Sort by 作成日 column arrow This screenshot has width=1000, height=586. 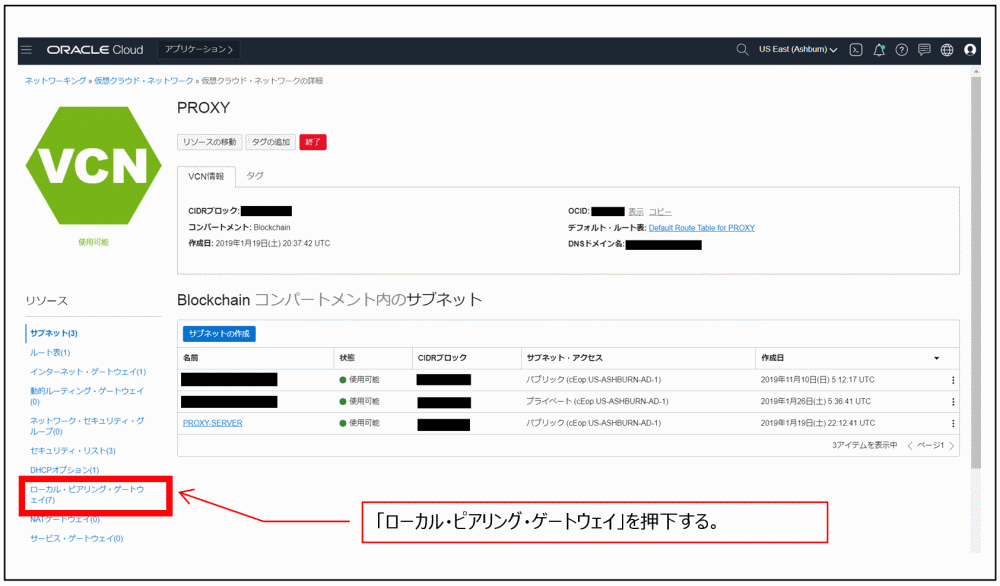point(937,358)
